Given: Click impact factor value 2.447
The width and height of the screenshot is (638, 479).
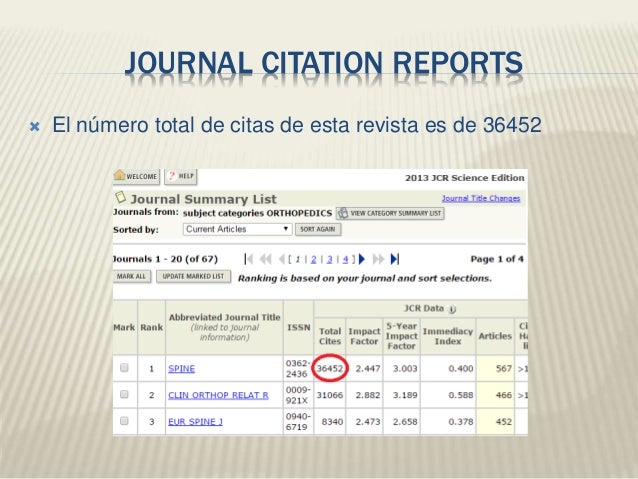Looking at the screenshot, I should (x=368, y=368).
